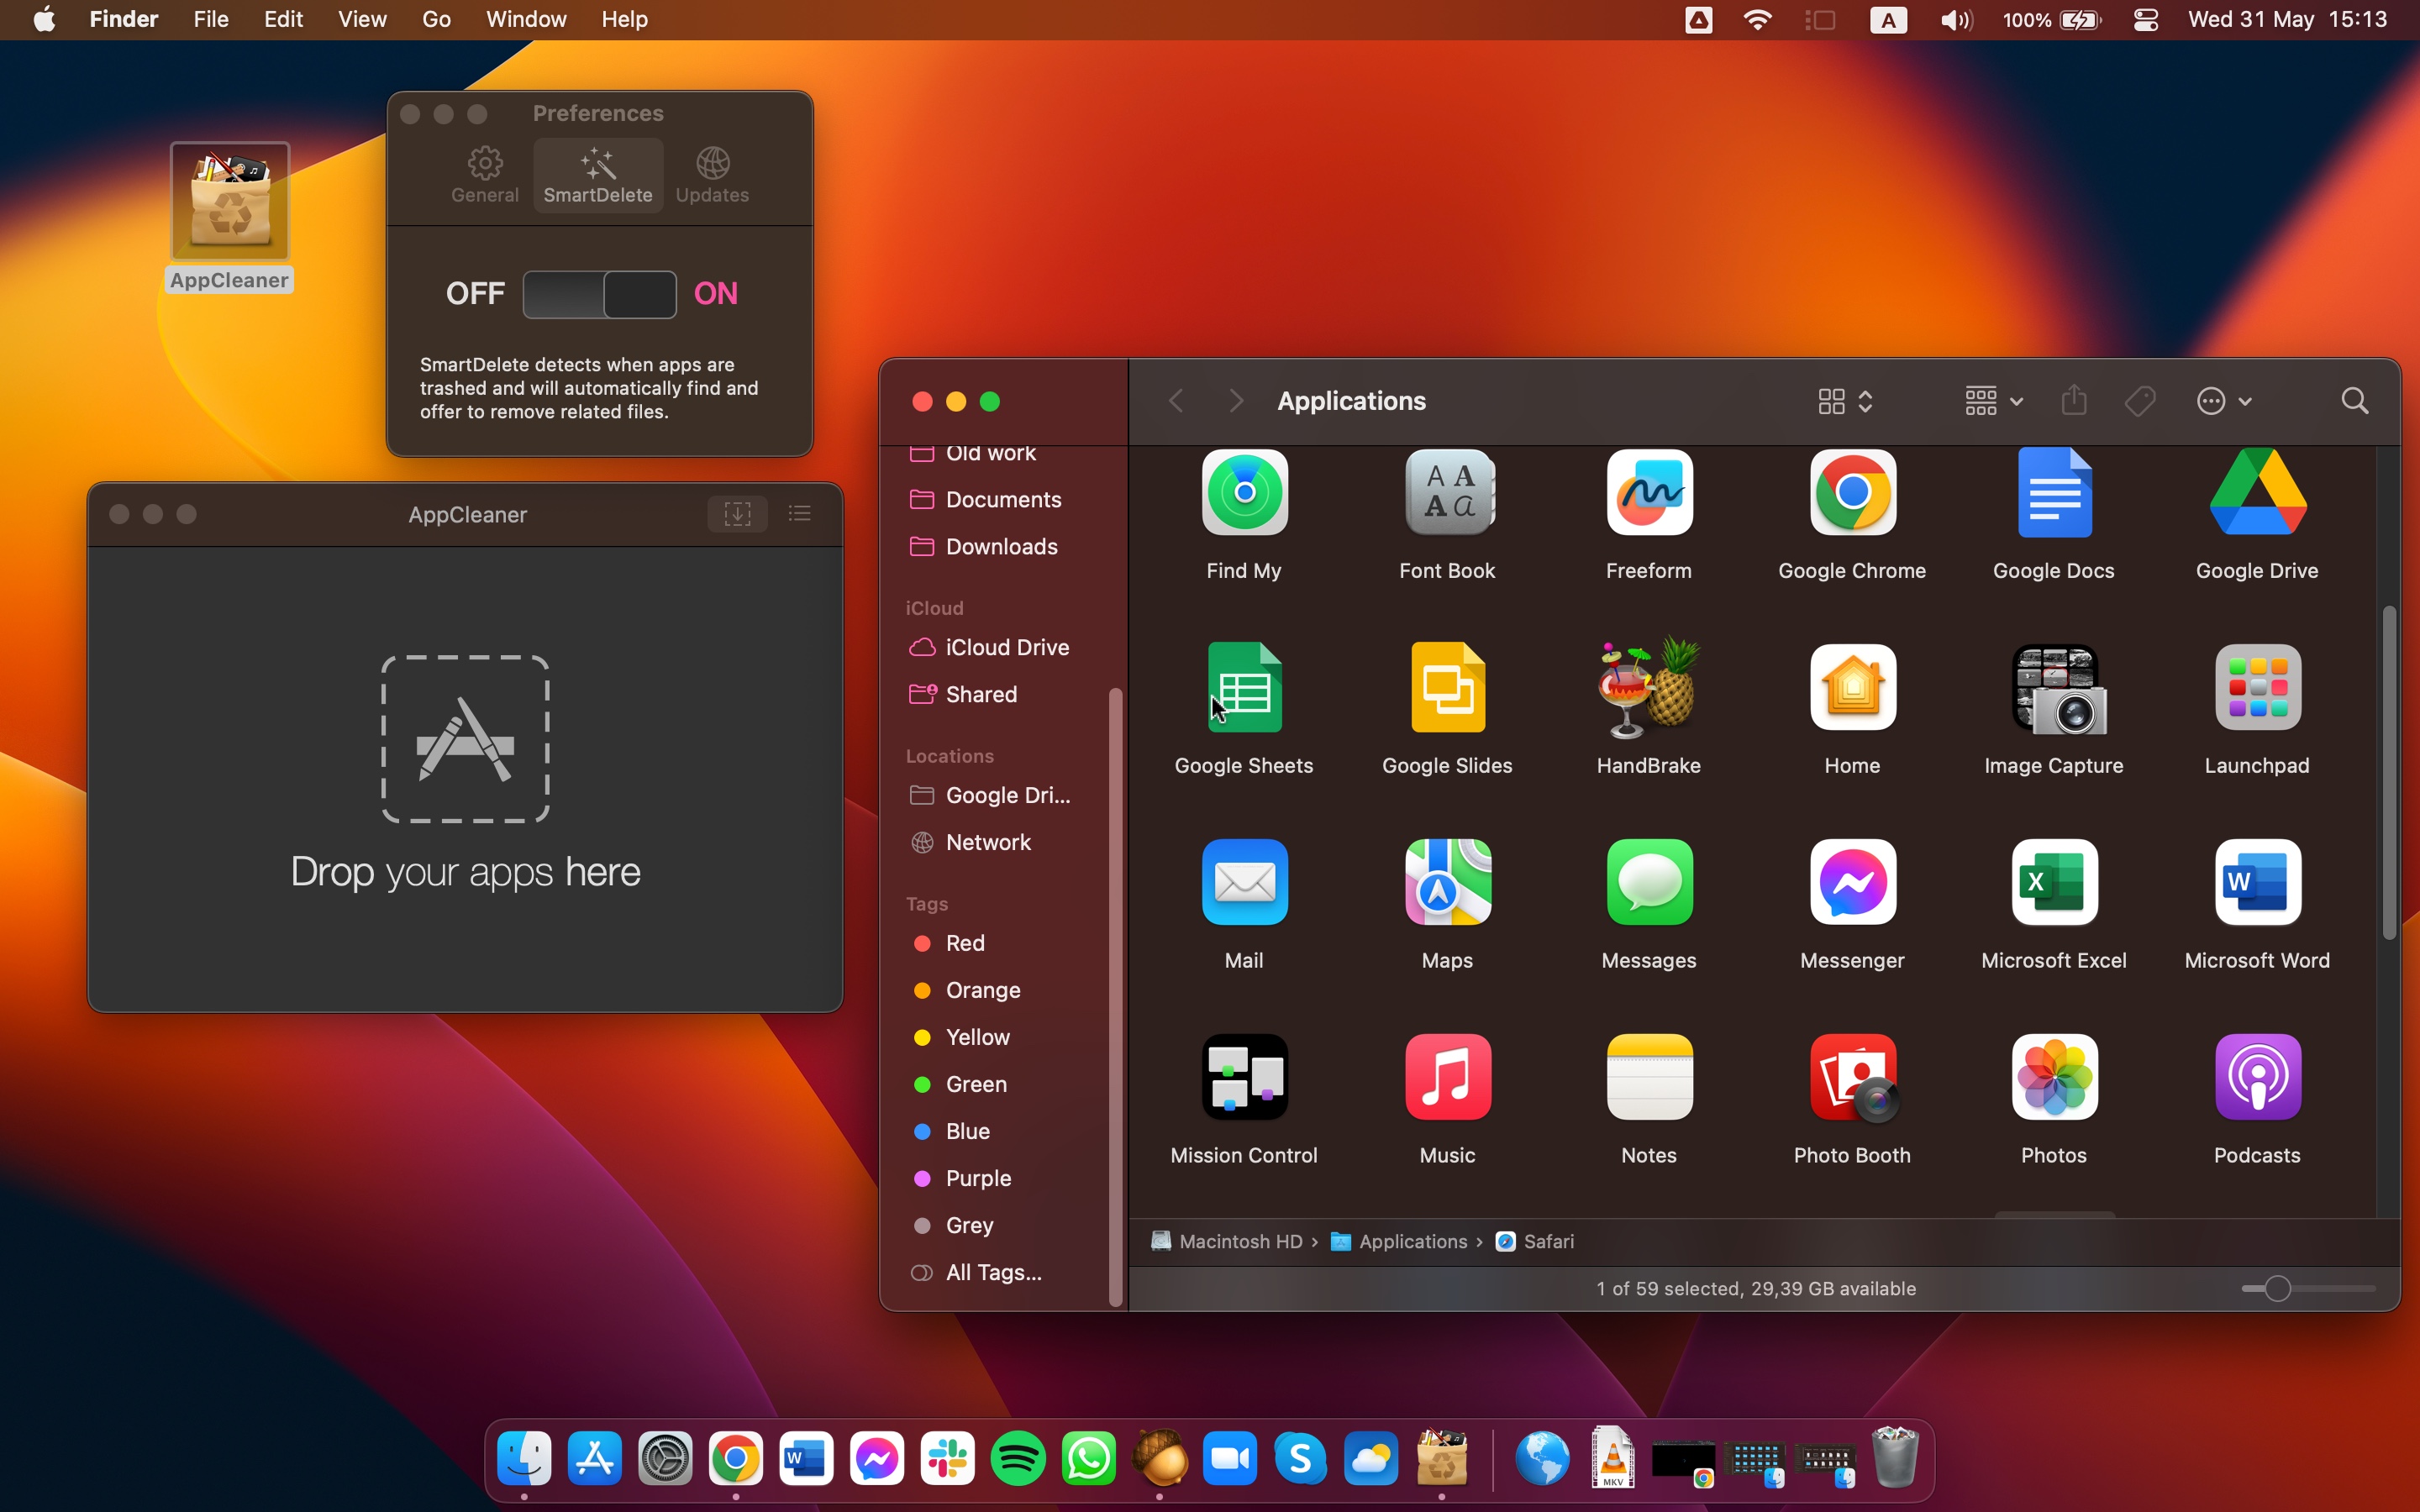Click the grid view toggle in Finder
This screenshot has height=1512, width=2420.
tap(1831, 402)
